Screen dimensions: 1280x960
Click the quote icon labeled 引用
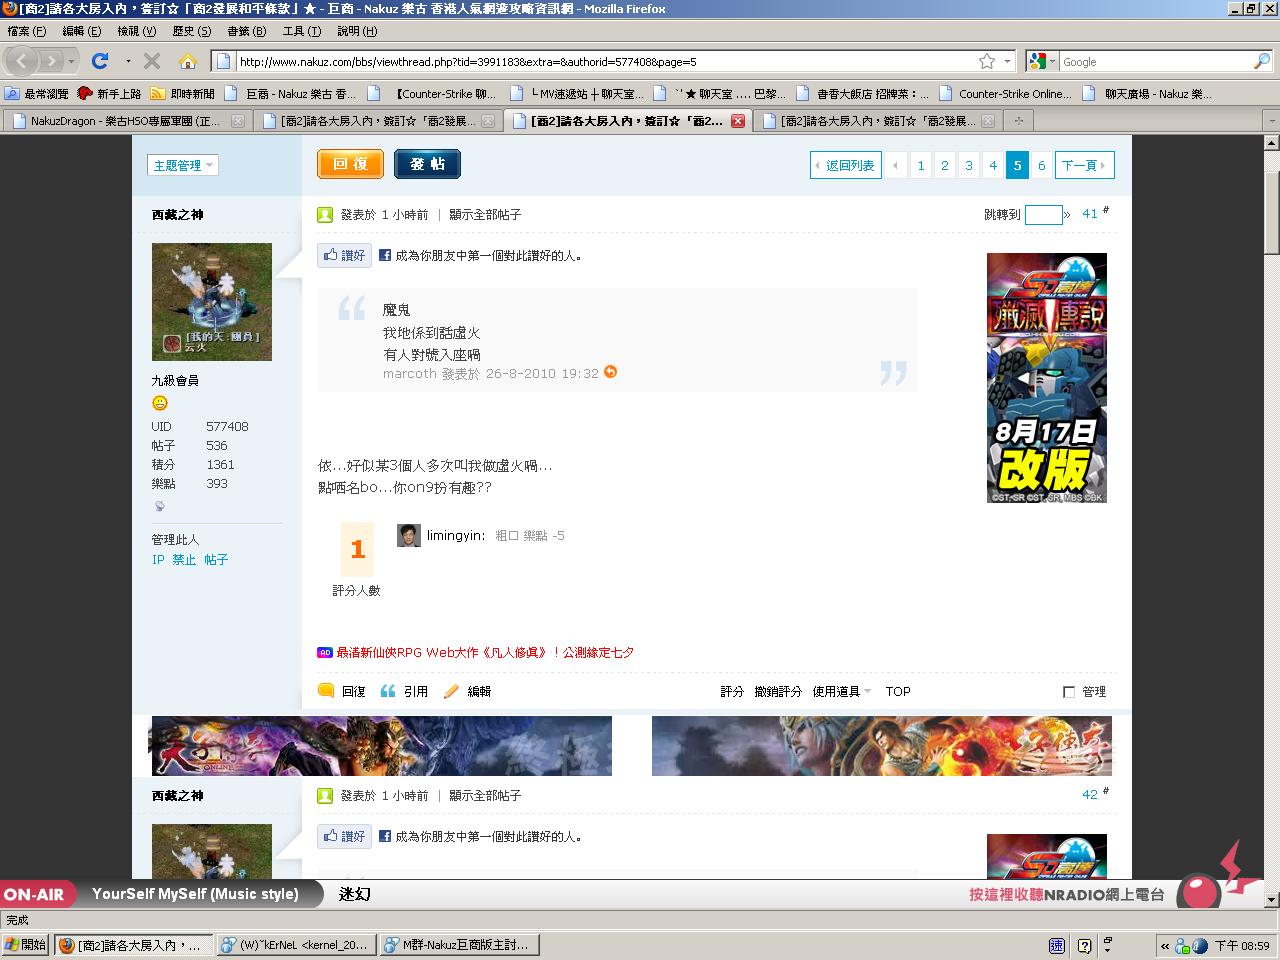(388, 691)
